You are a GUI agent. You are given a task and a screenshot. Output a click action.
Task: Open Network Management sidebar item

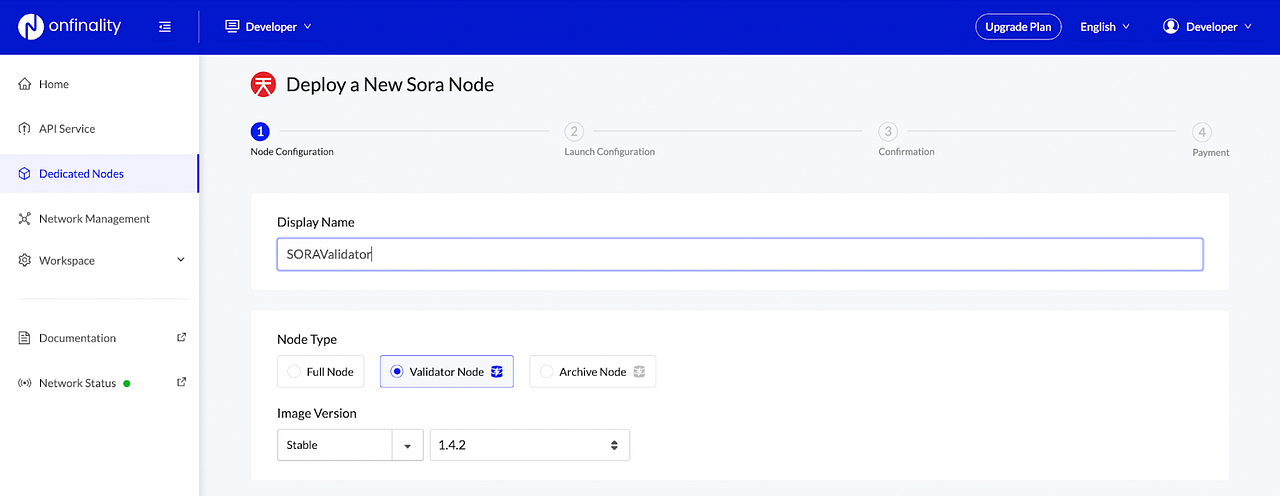pyautogui.click(x=100, y=218)
